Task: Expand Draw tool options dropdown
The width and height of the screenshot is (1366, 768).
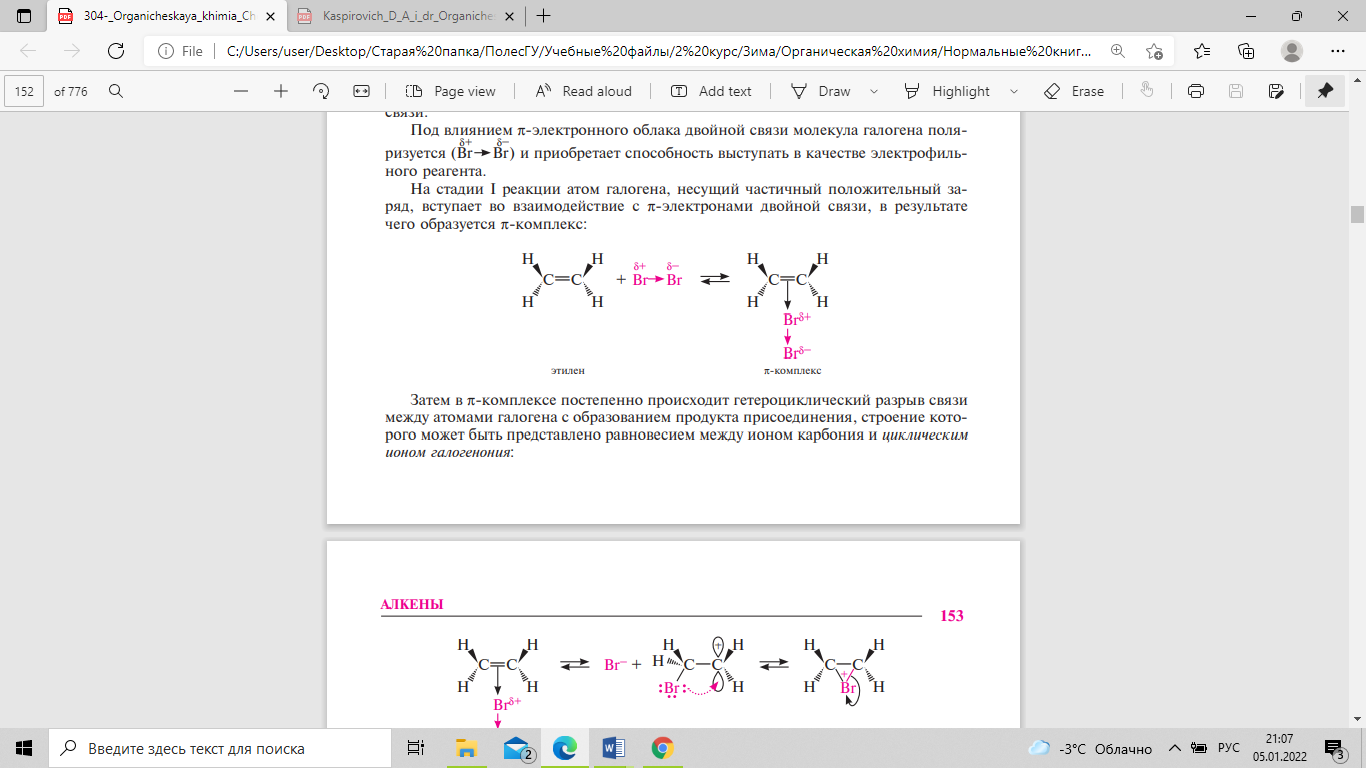Action: tap(874, 91)
